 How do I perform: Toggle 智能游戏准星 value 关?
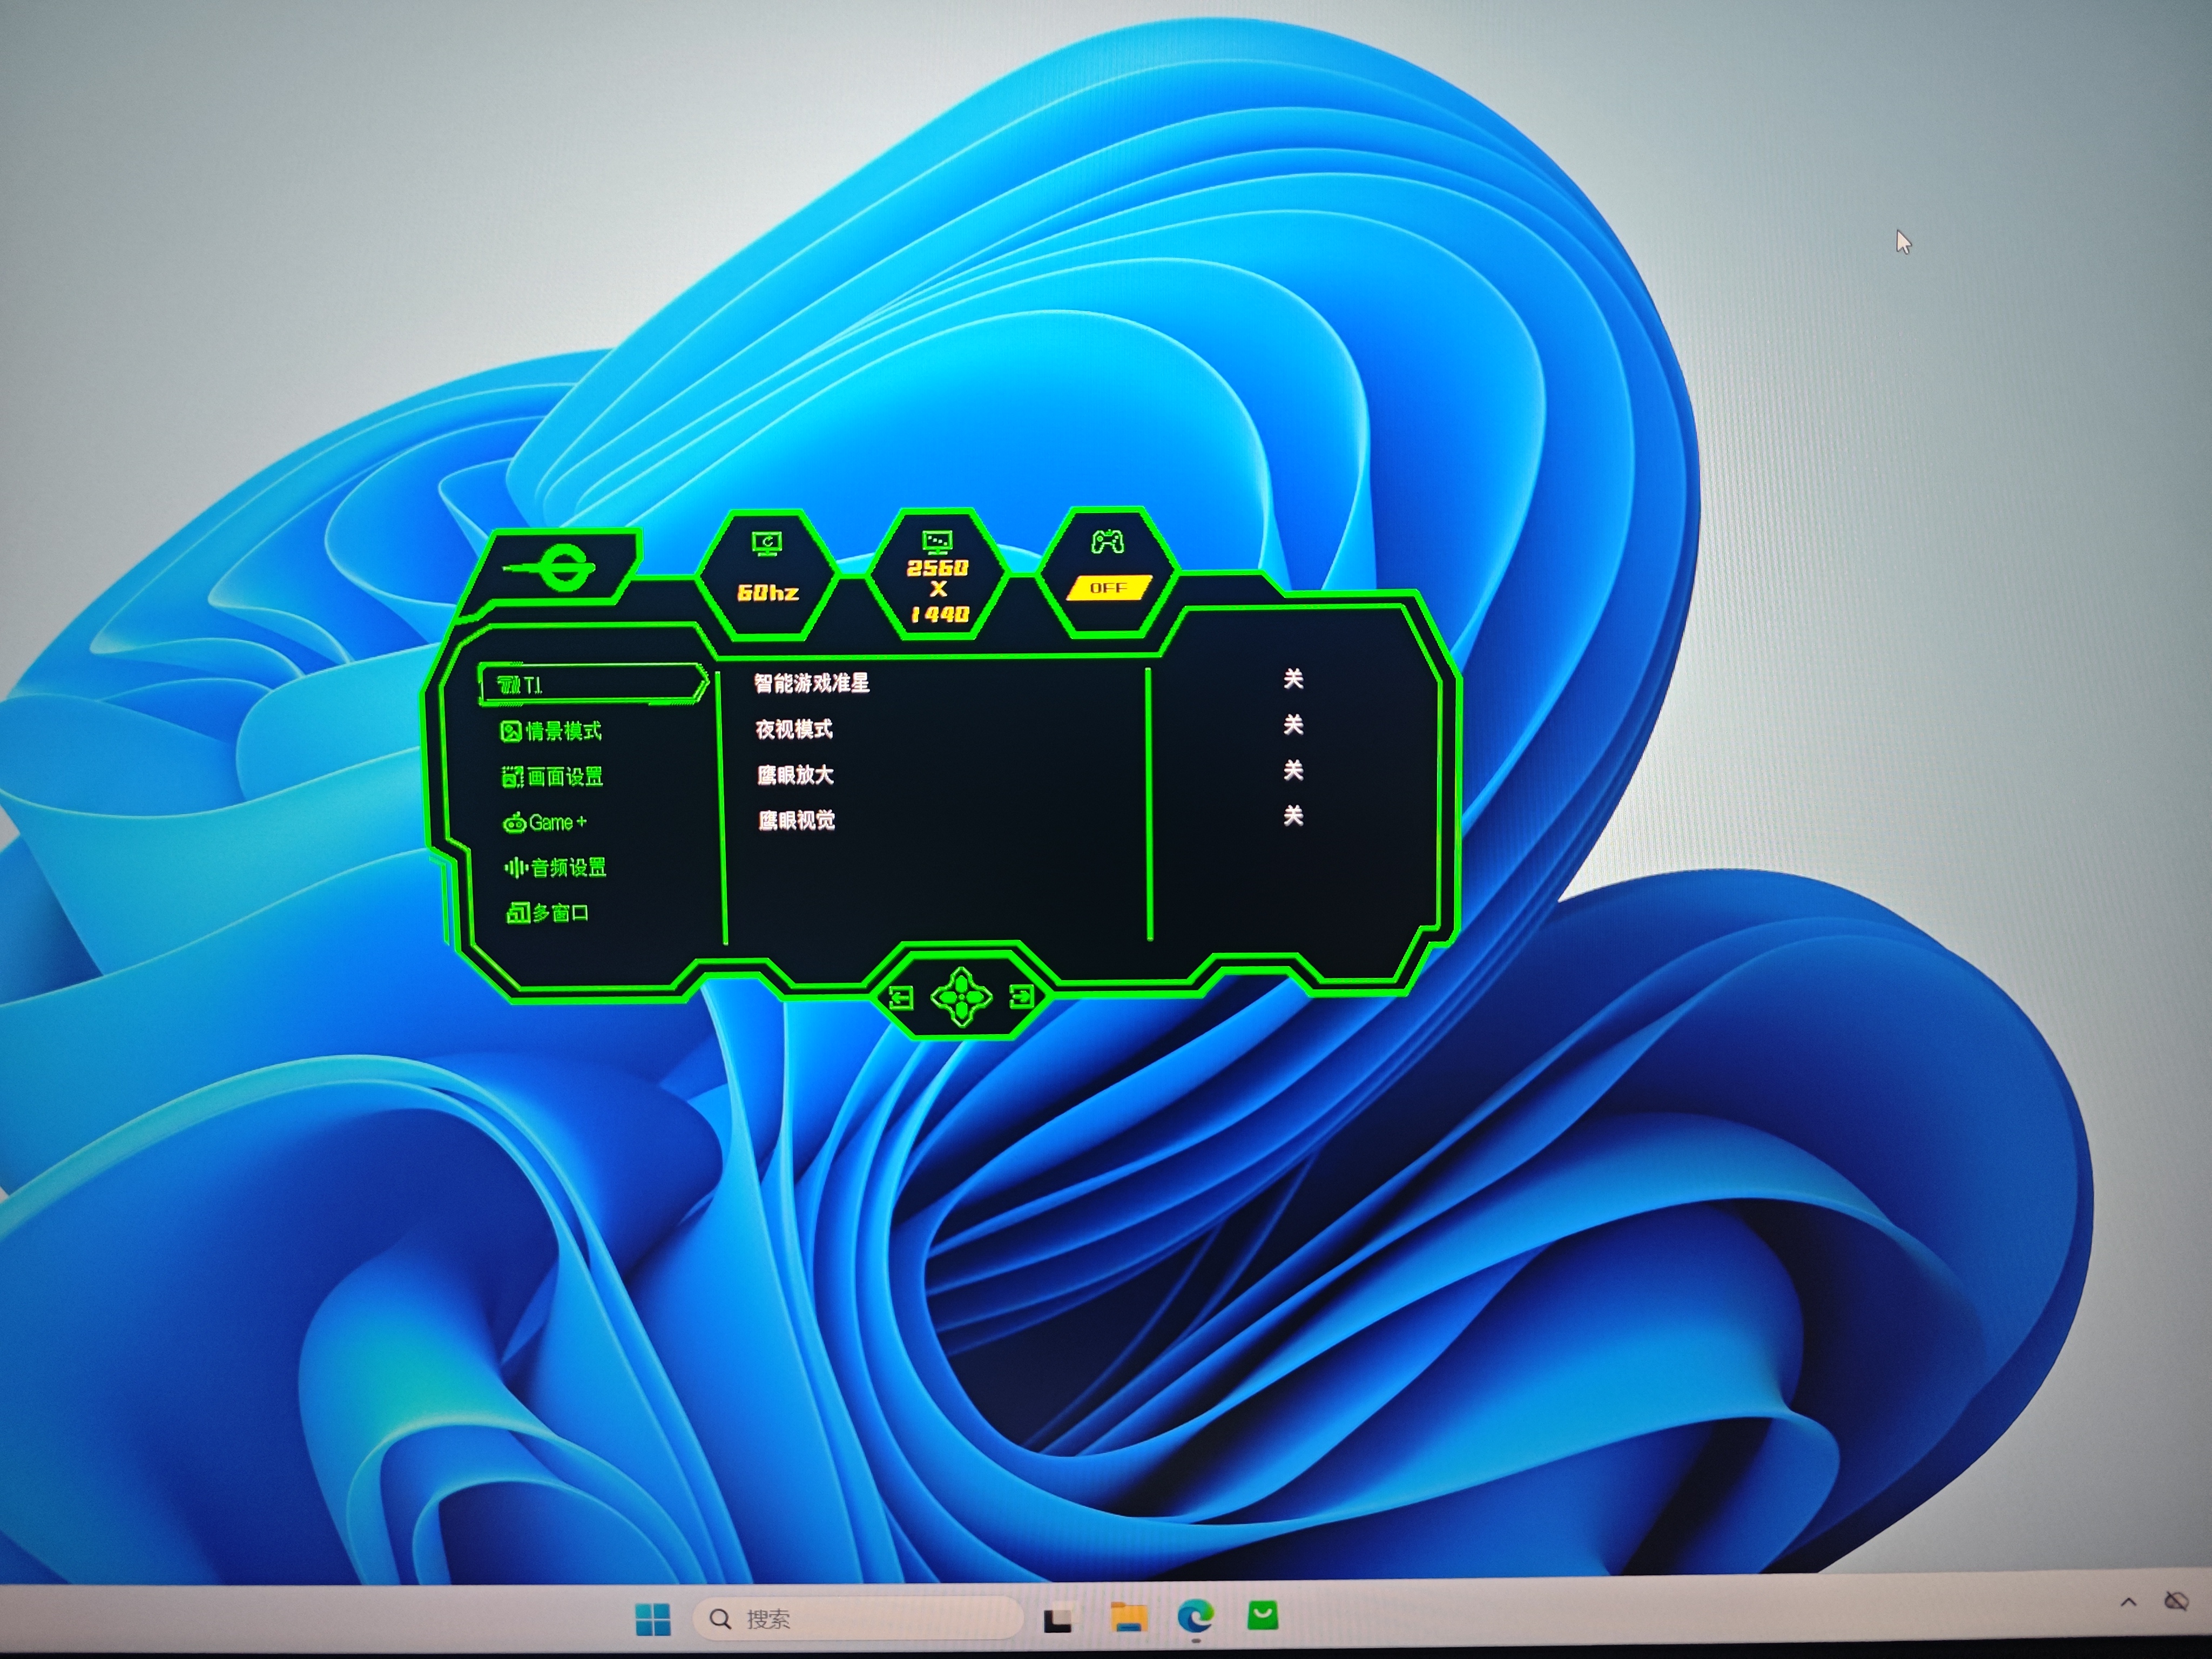(1293, 680)
